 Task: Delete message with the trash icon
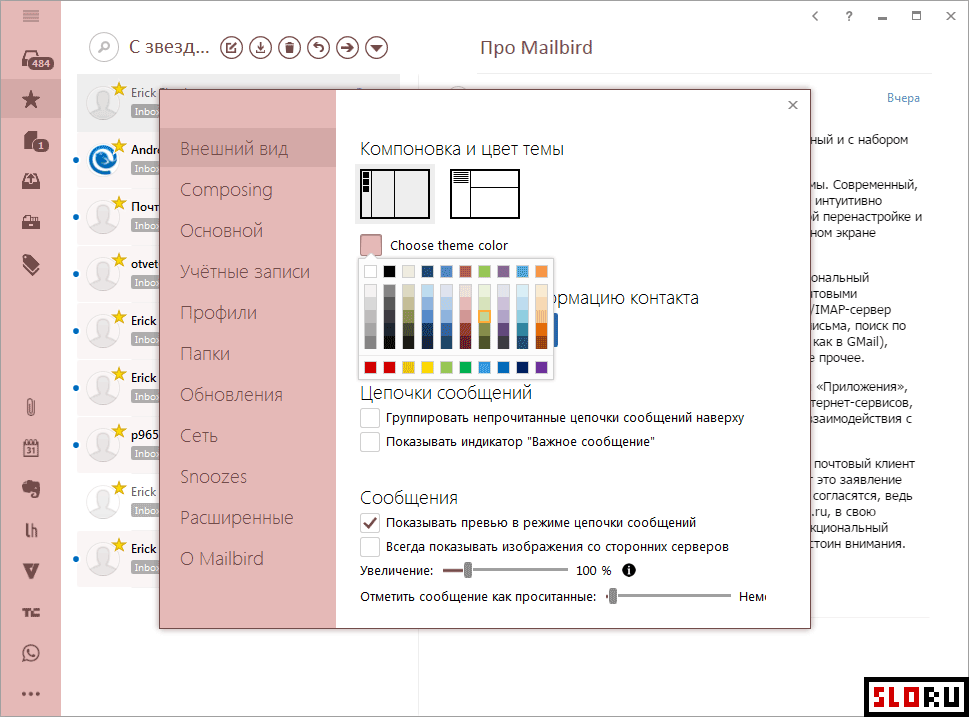click(x=289, y=47)
